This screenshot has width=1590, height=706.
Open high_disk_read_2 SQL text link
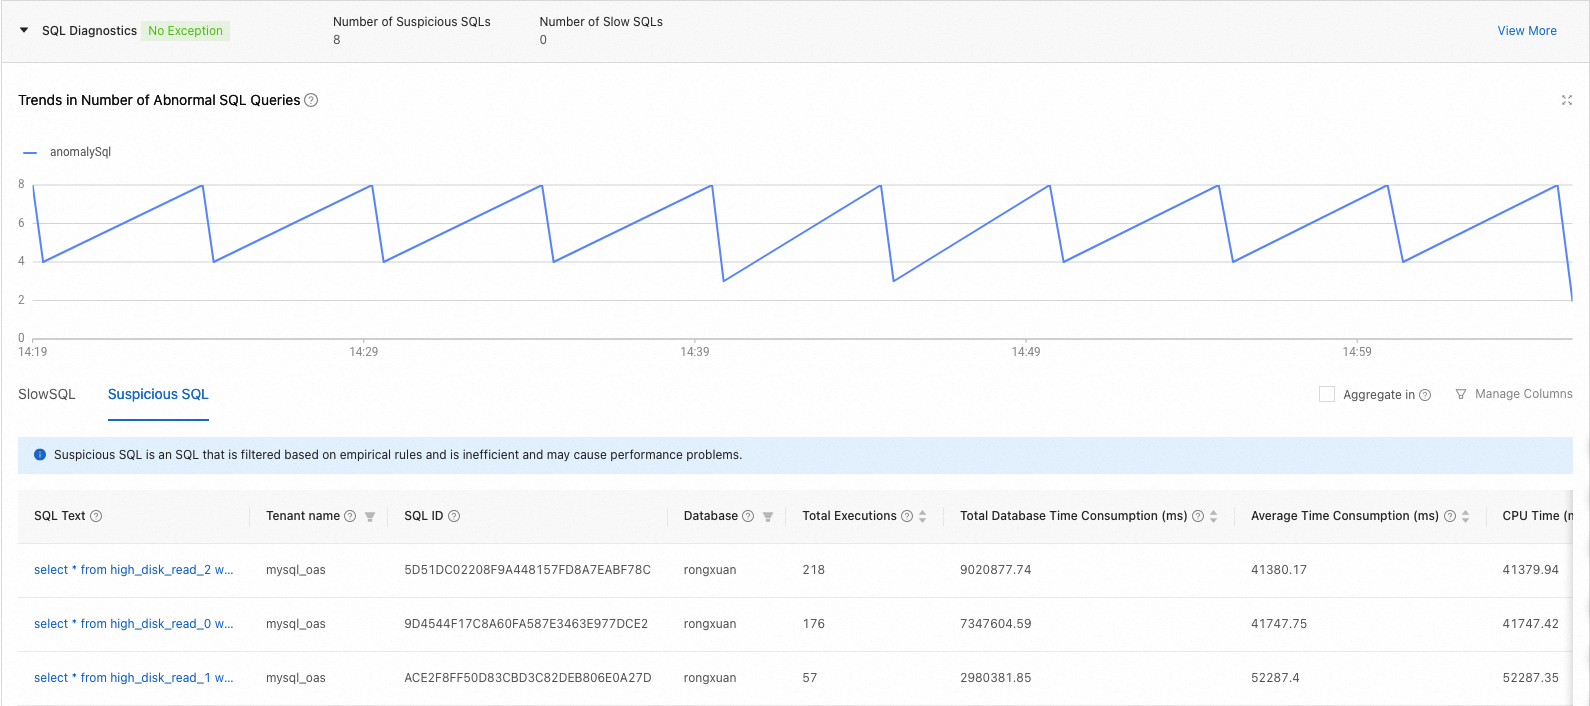134,570
